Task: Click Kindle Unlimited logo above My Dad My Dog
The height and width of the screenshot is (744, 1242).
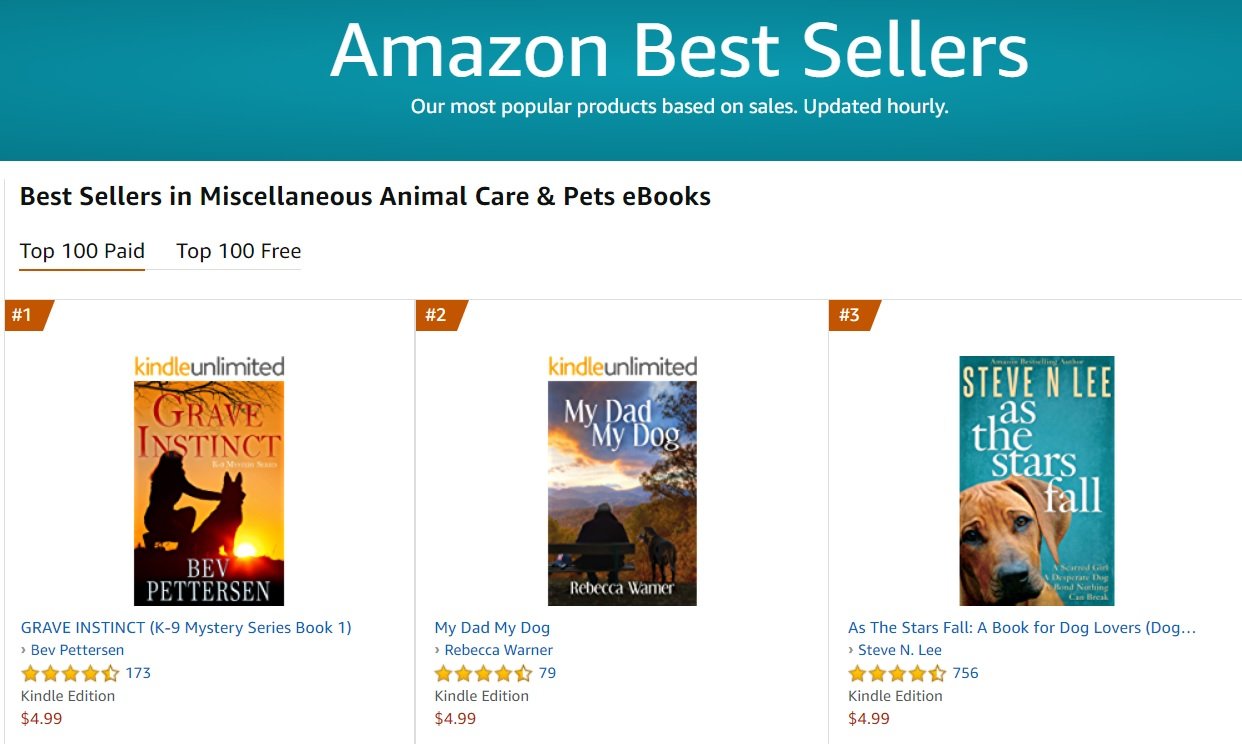Action: tap(622, 366)
